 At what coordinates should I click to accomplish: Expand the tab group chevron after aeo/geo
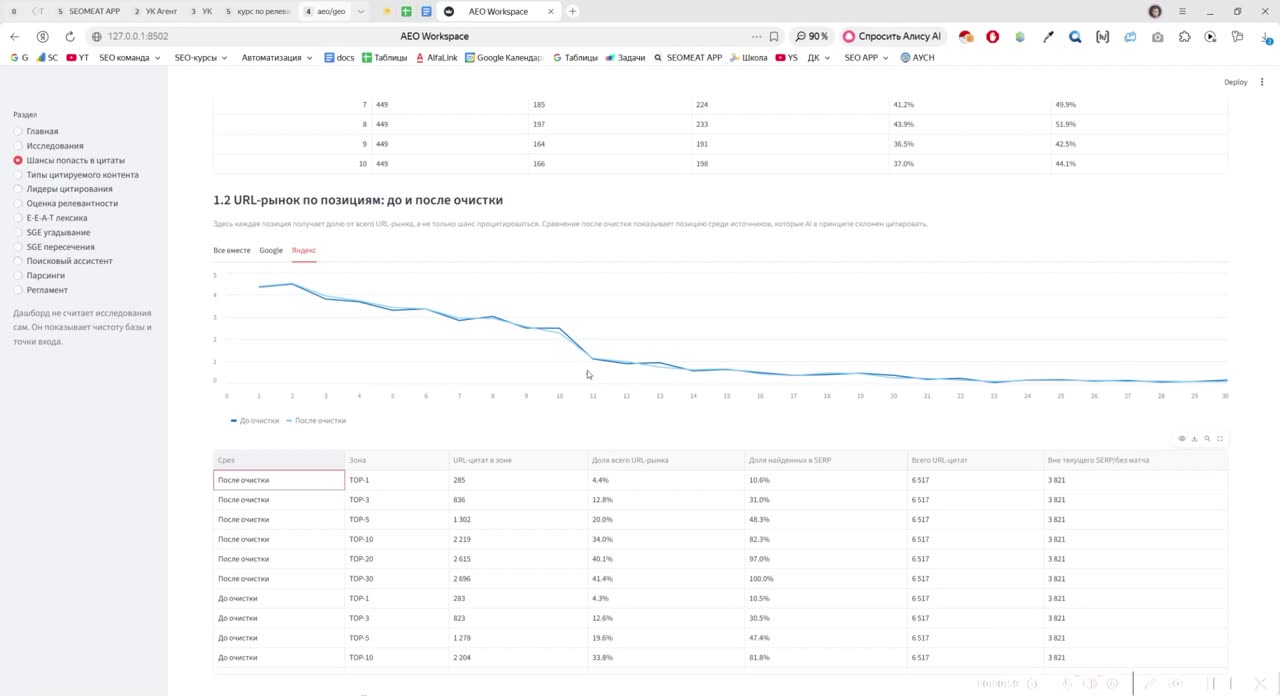click(360, 12)
